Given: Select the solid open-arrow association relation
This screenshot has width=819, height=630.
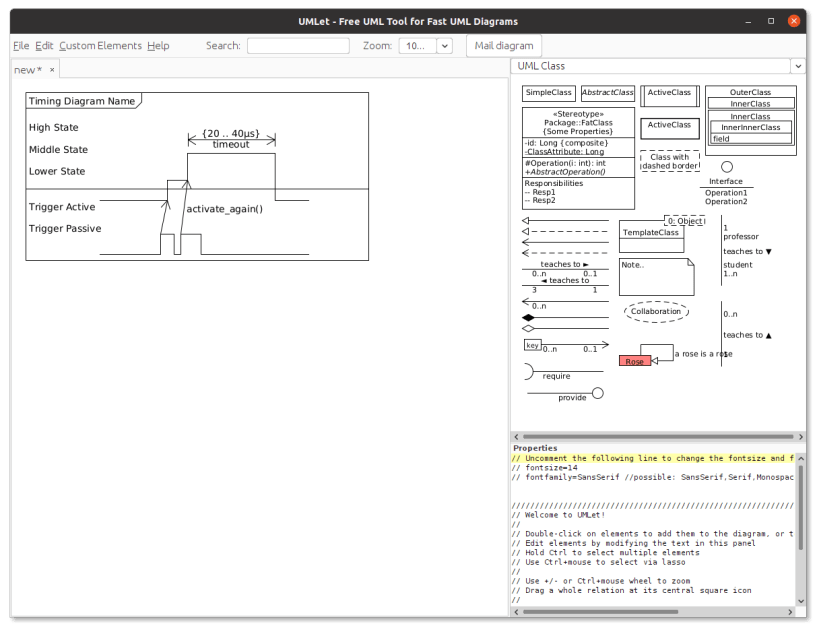Looking at the screenshot, I should tap(565, 242).
